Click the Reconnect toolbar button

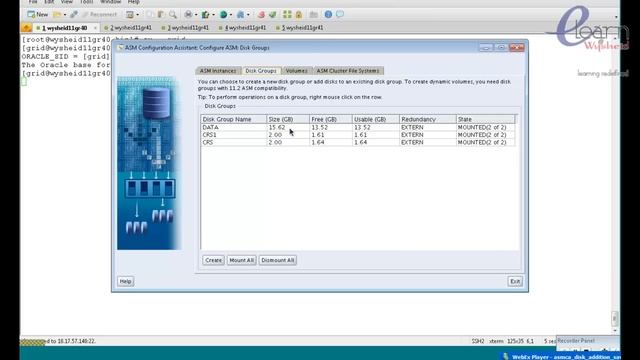(x=99, y=15)
